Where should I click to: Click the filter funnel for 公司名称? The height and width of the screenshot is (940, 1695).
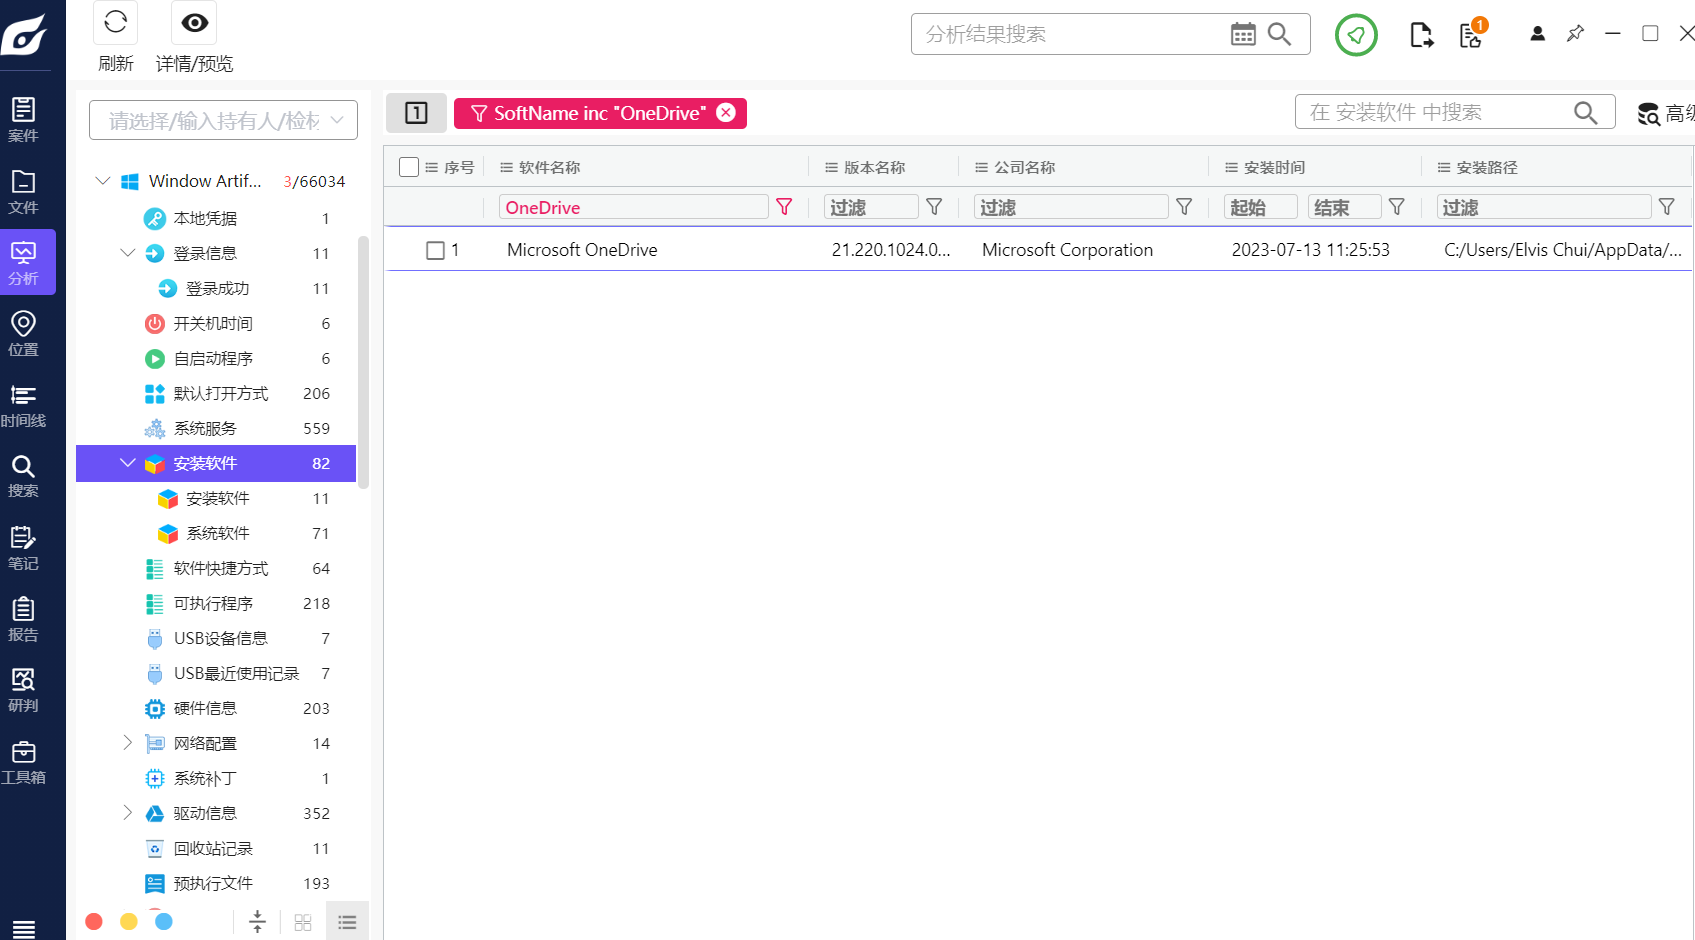pos(1184,207)
